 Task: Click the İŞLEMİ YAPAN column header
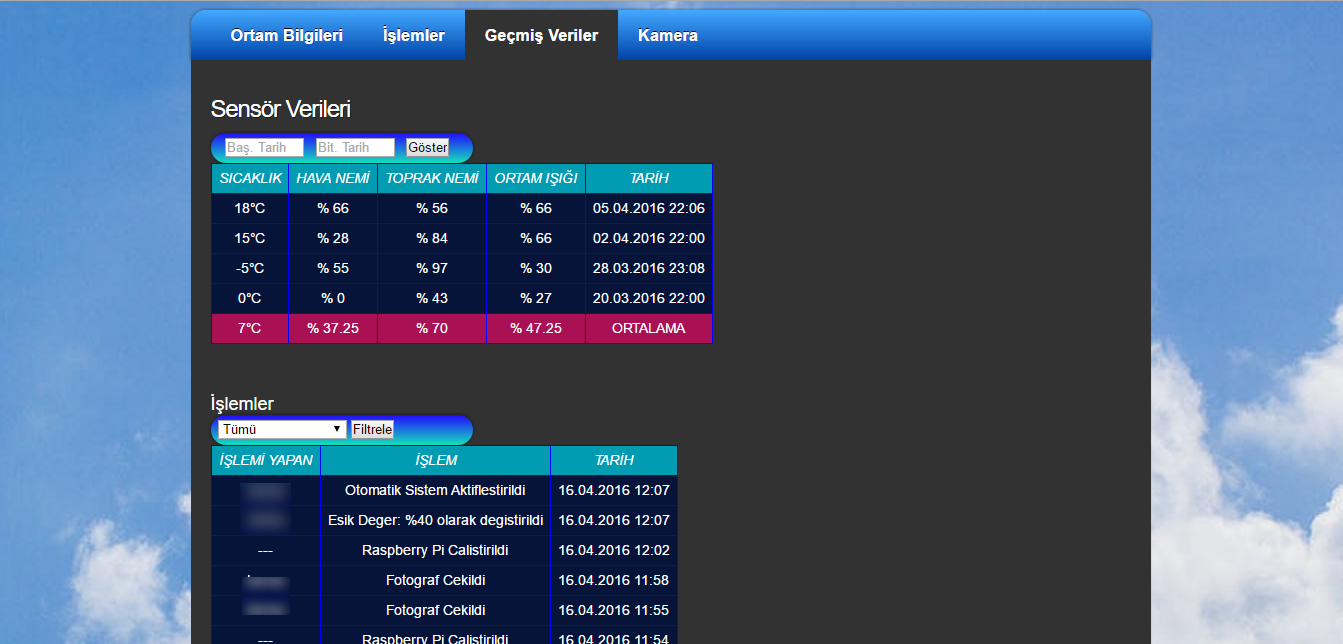[x=266, y=461]
